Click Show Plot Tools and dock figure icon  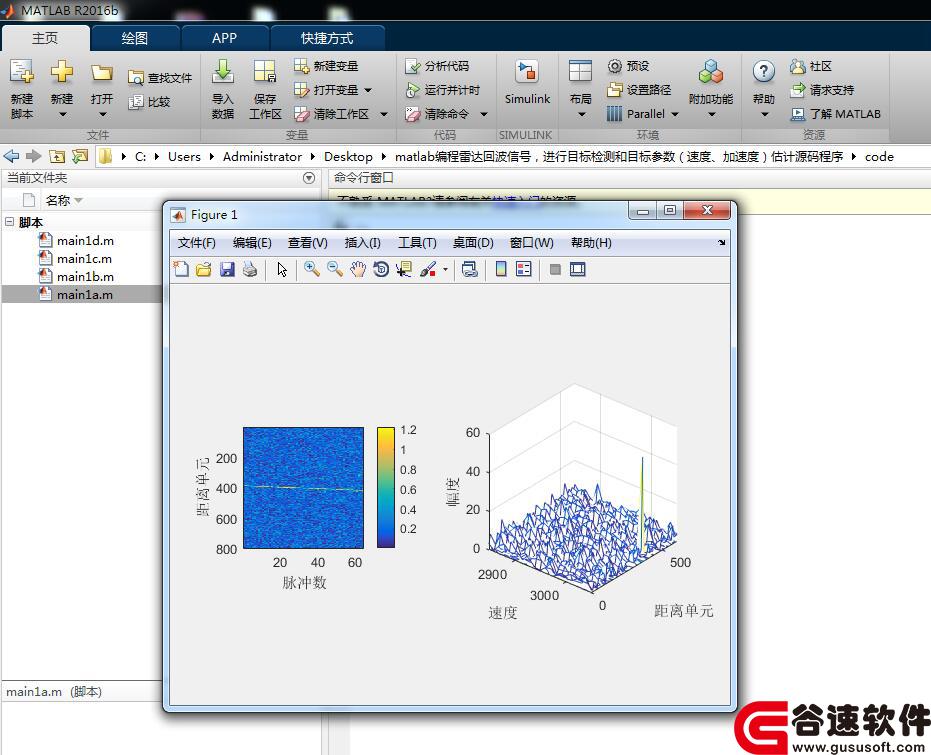pyautogui.click(x=578, y=269)
